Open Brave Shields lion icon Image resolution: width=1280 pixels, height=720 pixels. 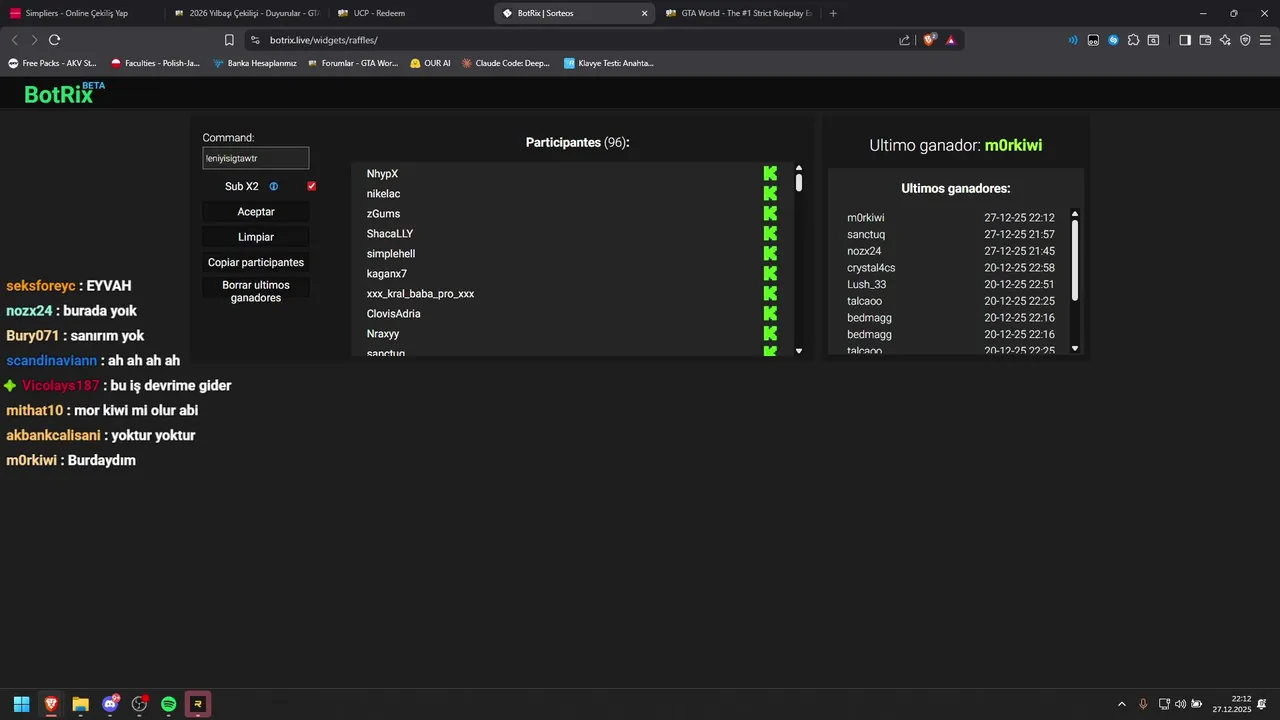point(929,40)
